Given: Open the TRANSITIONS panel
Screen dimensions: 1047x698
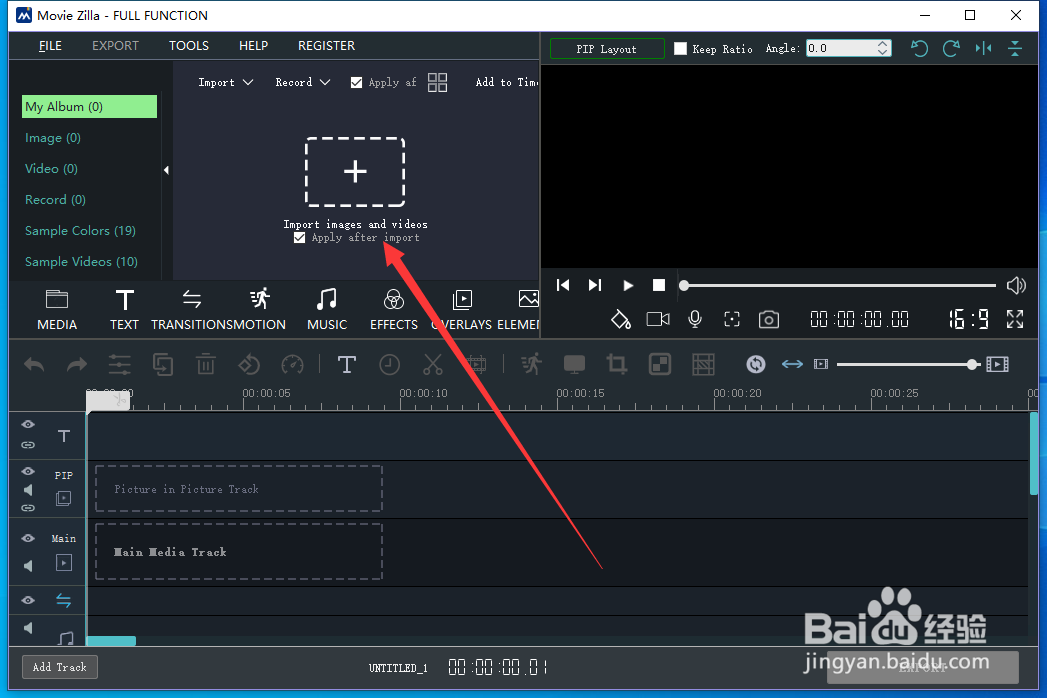Looking at the screenshot, I should [x=192, y=310].
